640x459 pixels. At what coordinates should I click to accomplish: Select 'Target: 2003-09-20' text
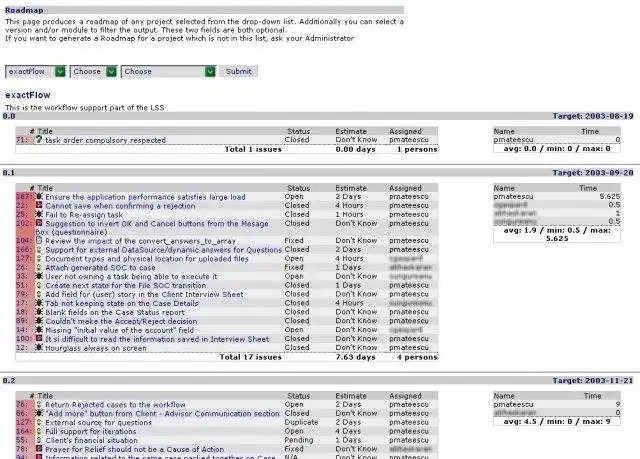[x=593, y=173]
